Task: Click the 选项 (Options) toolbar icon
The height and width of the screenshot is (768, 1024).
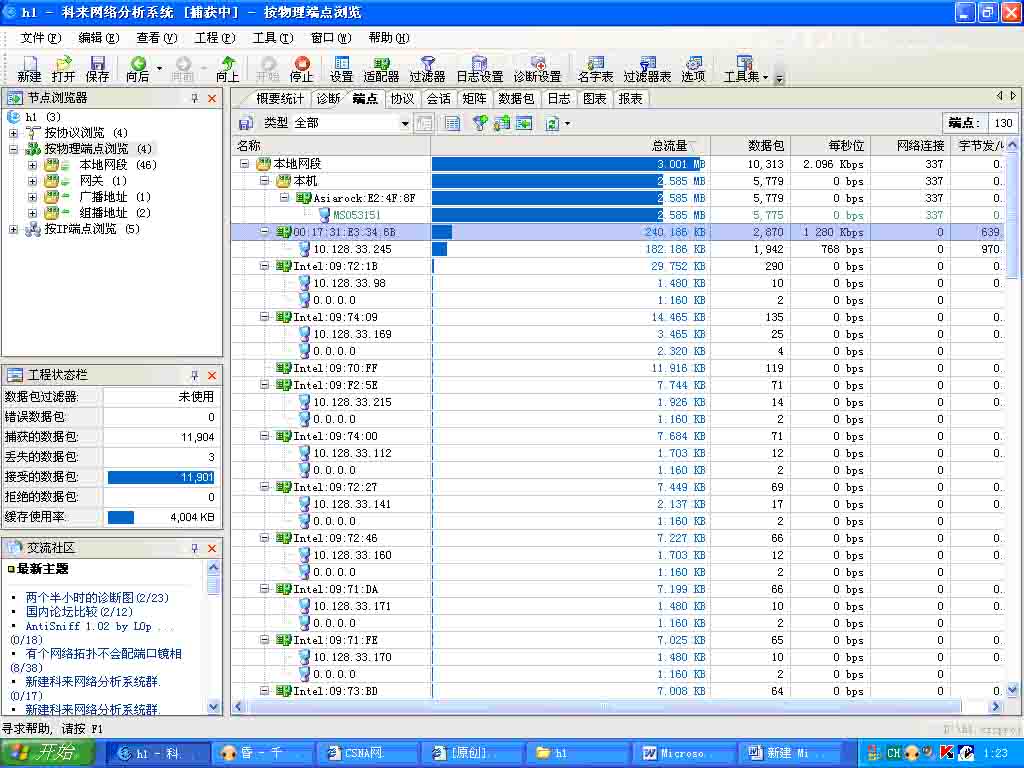Action: 693,68
